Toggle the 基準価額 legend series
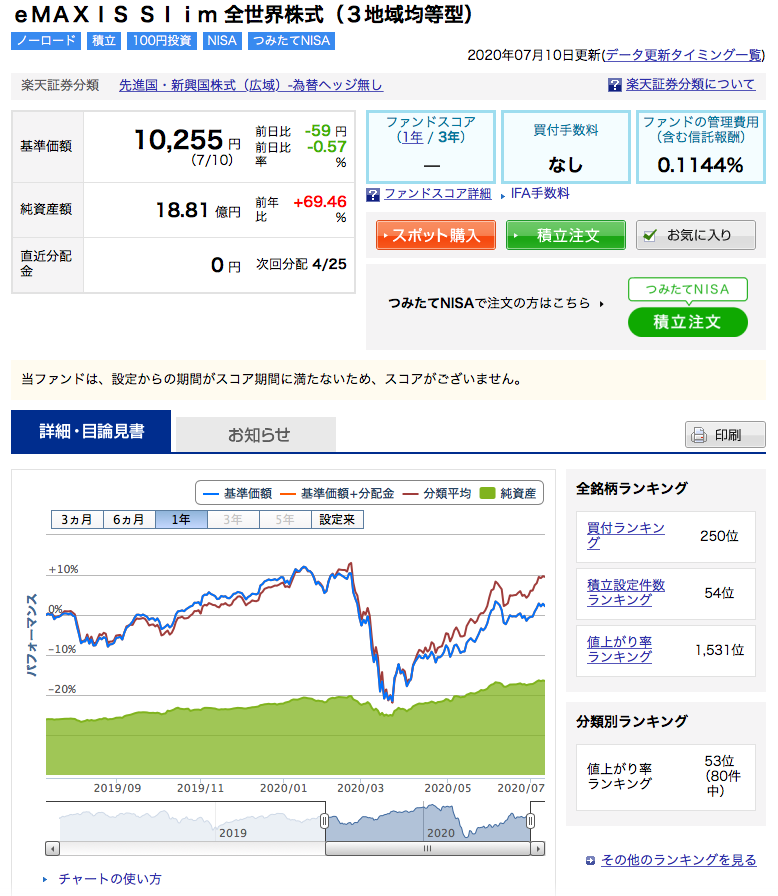778x896 pixels. 238,493
